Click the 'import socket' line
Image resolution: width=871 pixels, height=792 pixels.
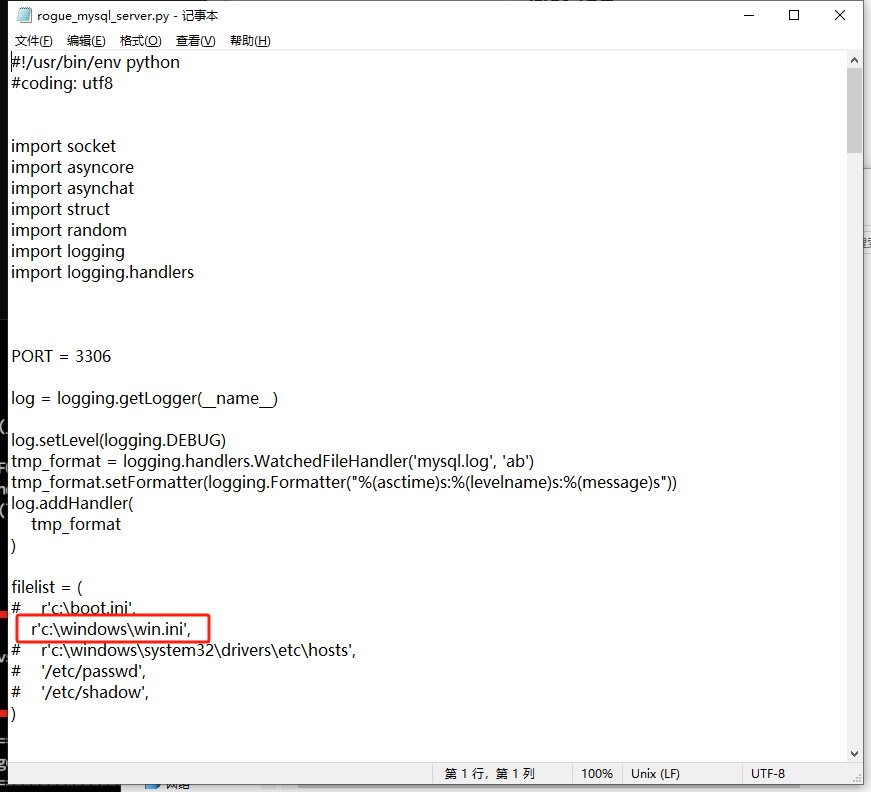(x=63, y=146)
